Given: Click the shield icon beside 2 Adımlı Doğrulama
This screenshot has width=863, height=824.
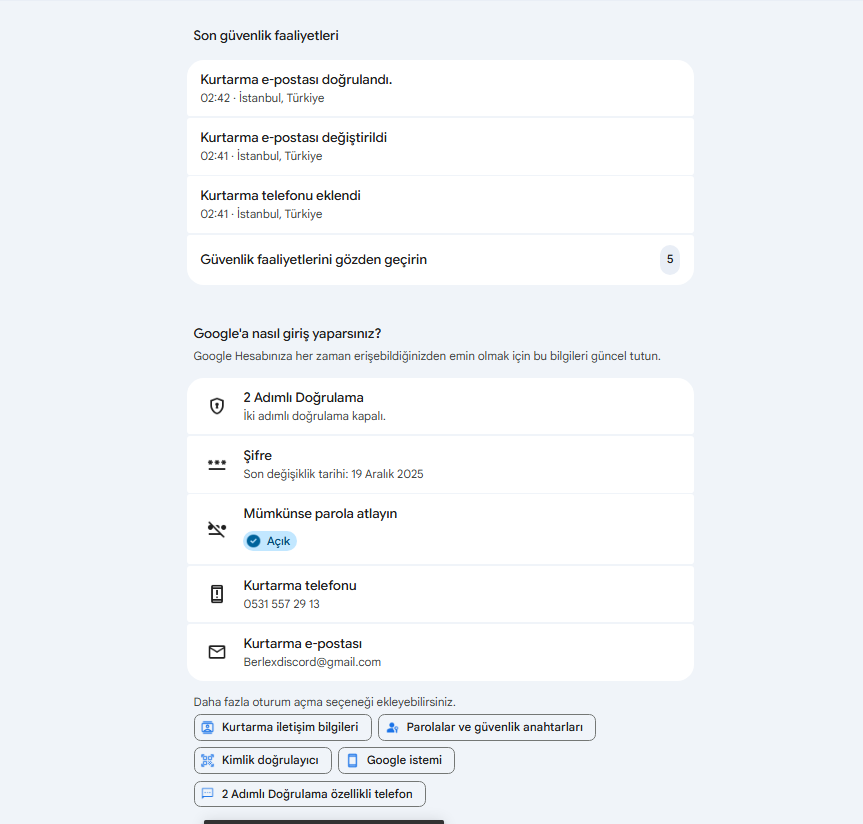Looking at the screenshot, I should 217,406.
